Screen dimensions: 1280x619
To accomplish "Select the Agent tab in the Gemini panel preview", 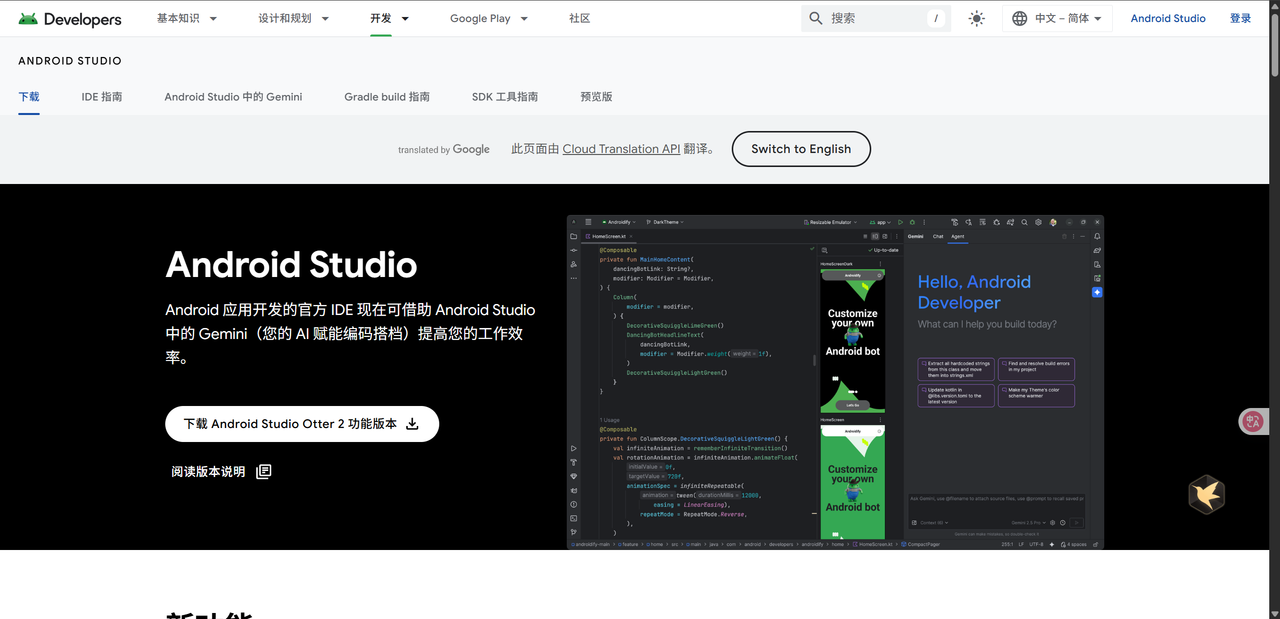I will [x=957, y=236].
